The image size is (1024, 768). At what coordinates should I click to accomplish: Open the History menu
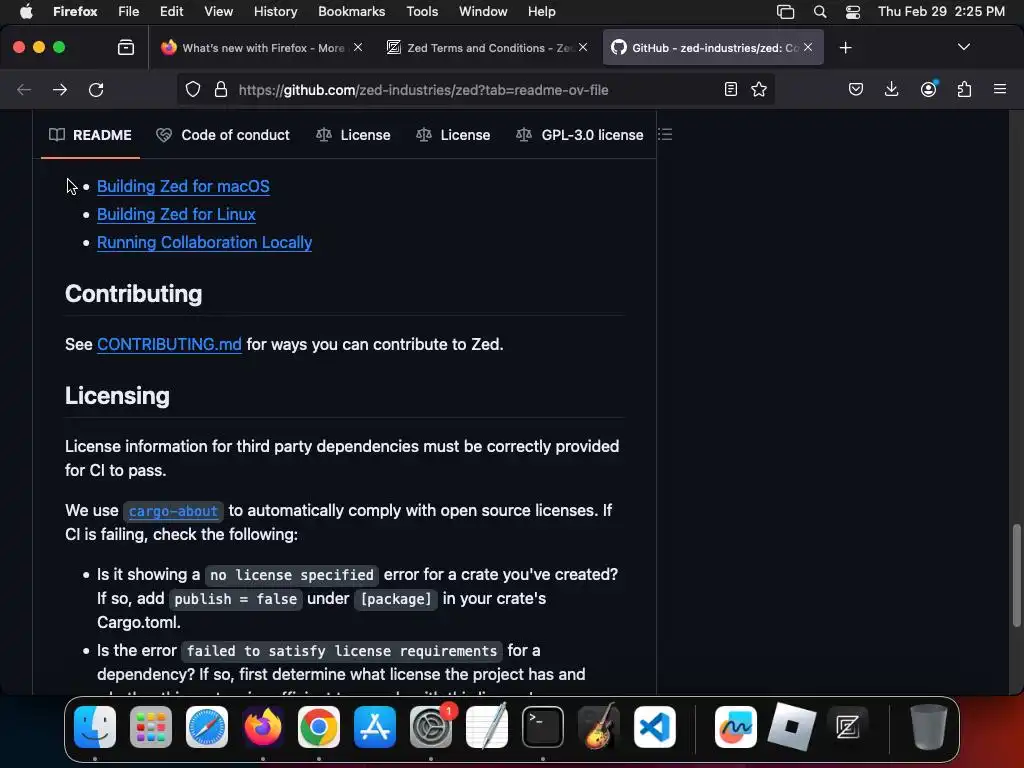pyautogui.click(x=275, y=12)
